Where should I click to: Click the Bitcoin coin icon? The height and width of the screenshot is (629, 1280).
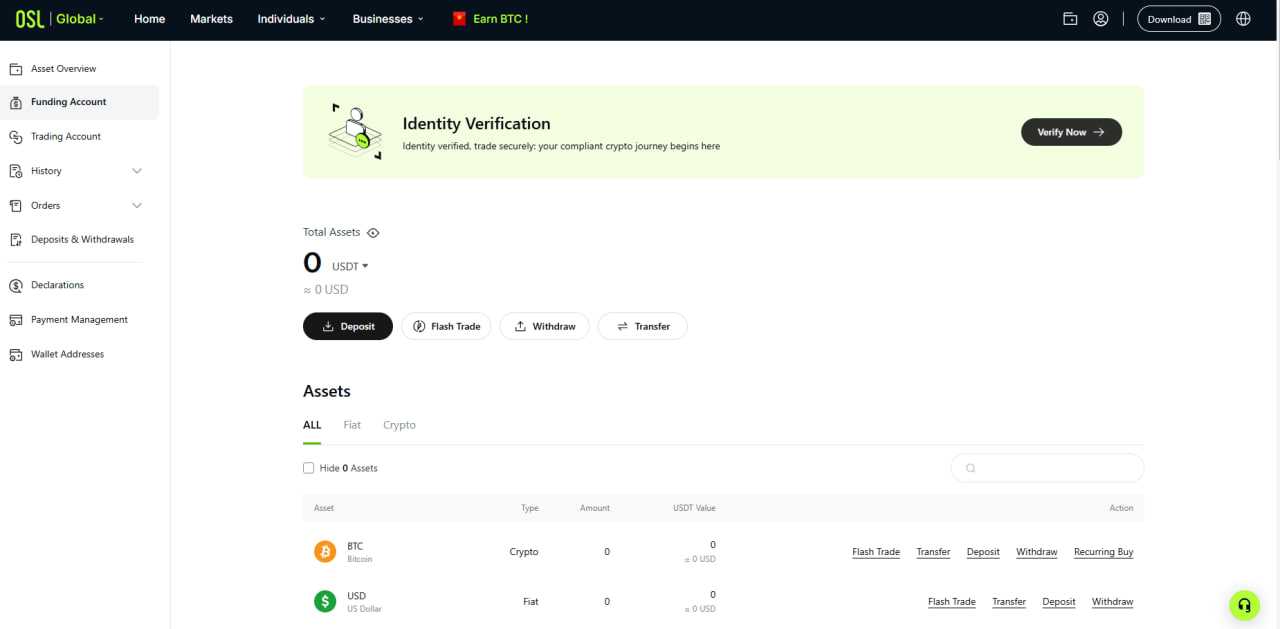coord(325,552)
